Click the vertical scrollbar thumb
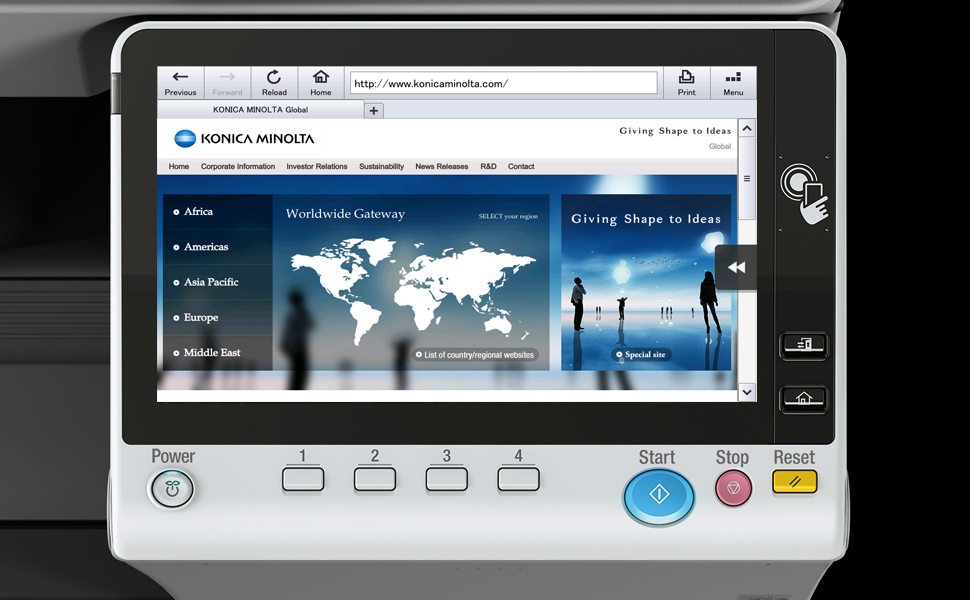The height and width of the screenshot is (600, 970). coord(747,179)
